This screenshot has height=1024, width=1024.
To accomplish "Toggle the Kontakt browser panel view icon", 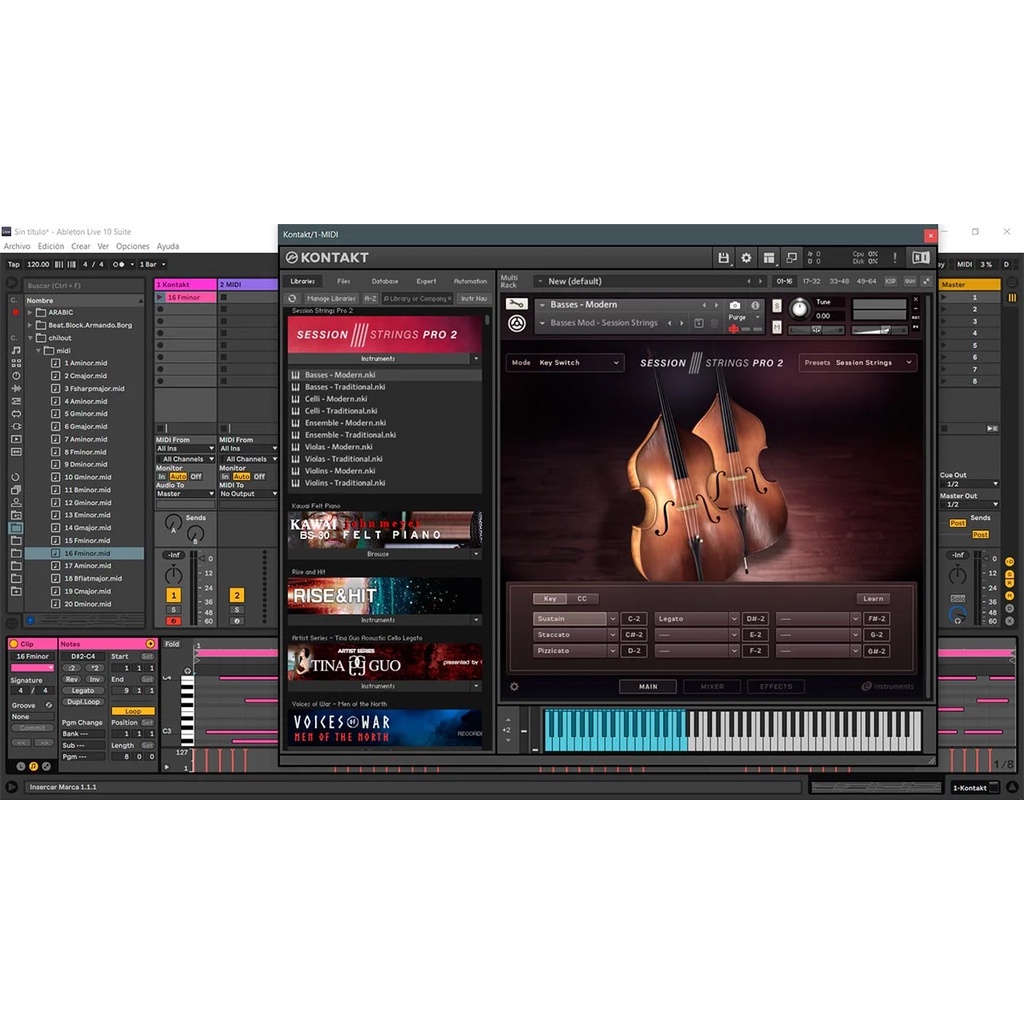I will (x=769, y=257).
